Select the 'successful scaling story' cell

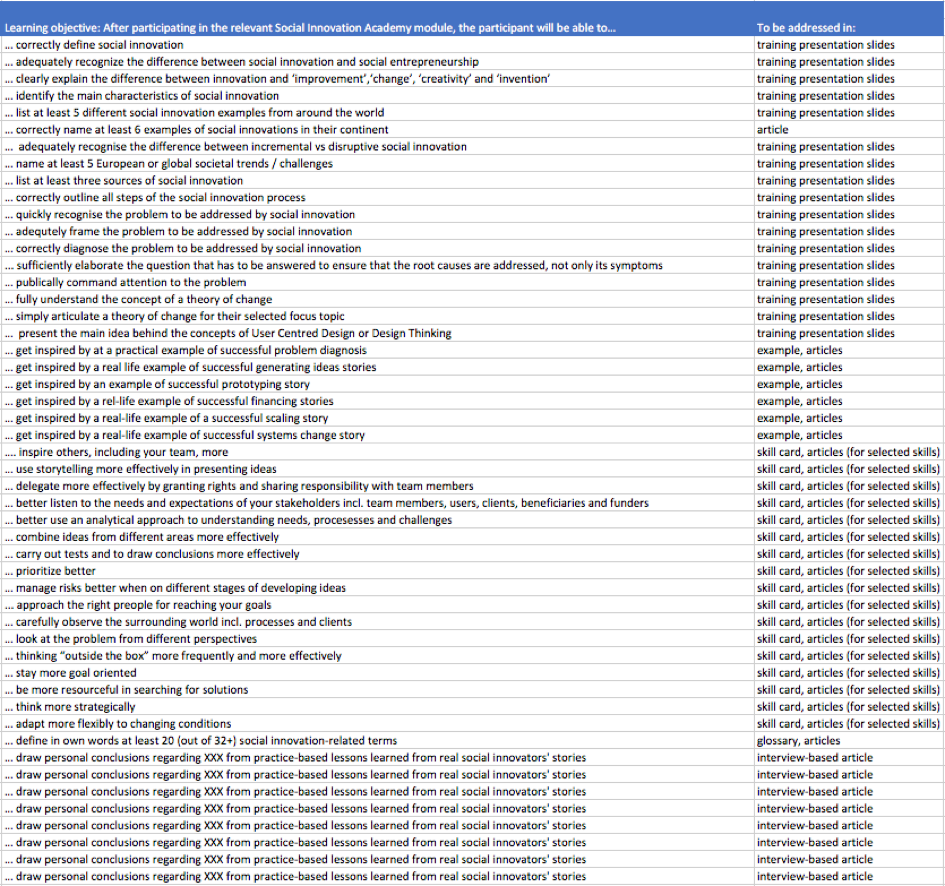click(377, 418)
